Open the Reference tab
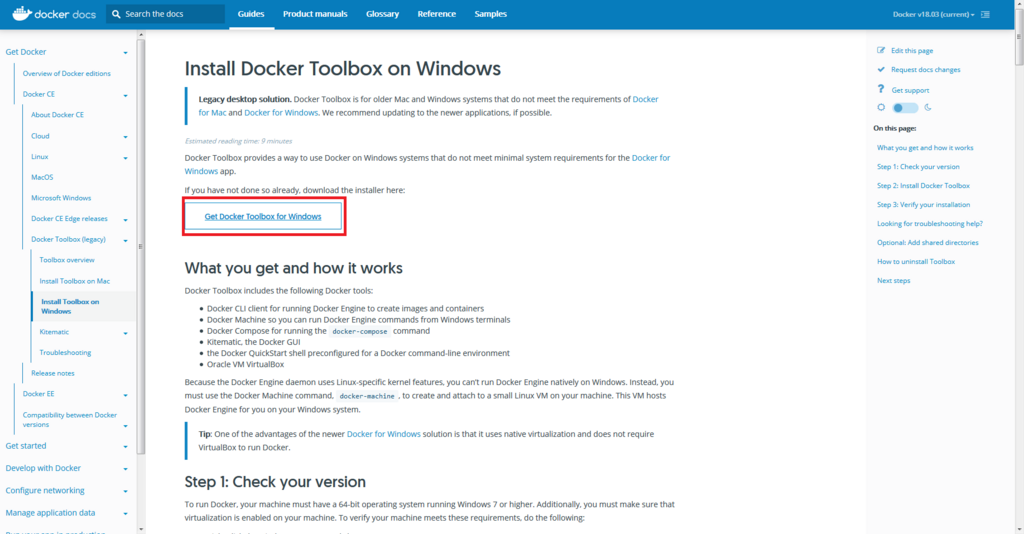Viewport: 1024px width, 534px height. (x=437, y=14)
